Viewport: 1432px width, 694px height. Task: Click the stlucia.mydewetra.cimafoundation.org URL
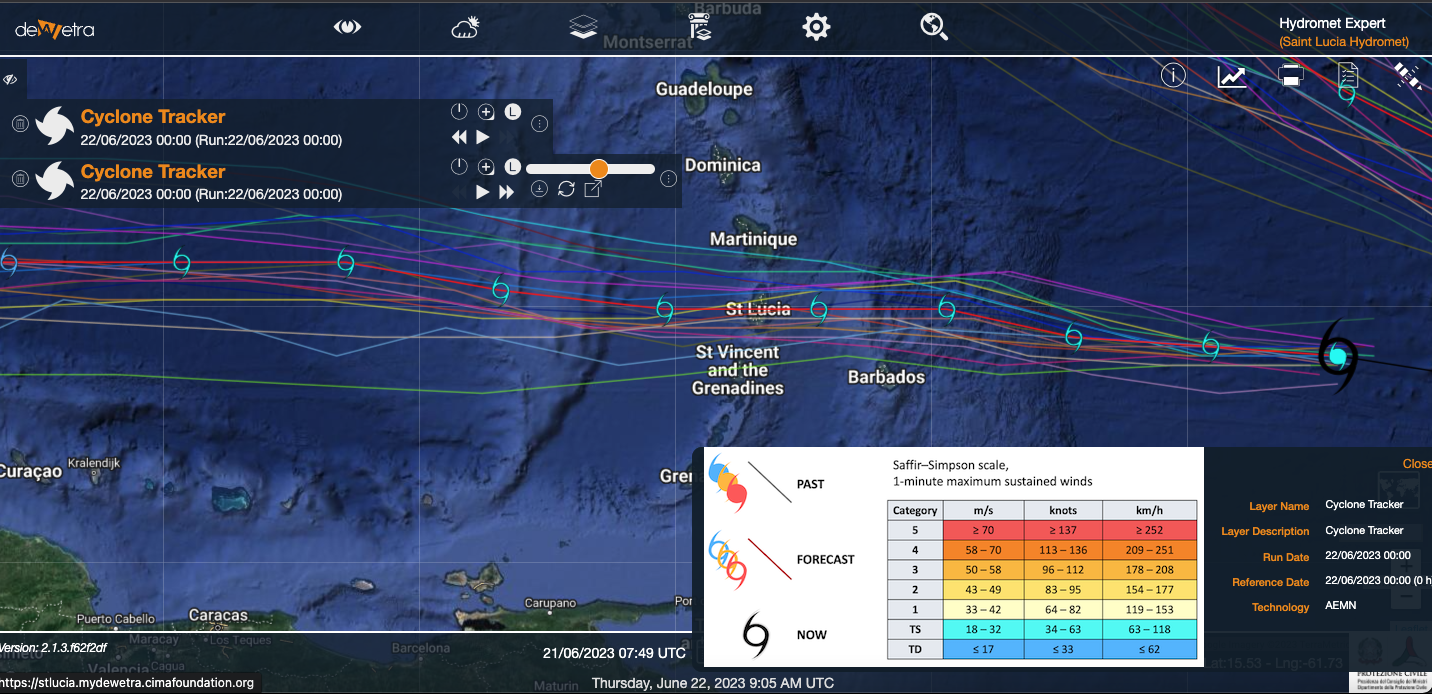click(126, 684)
